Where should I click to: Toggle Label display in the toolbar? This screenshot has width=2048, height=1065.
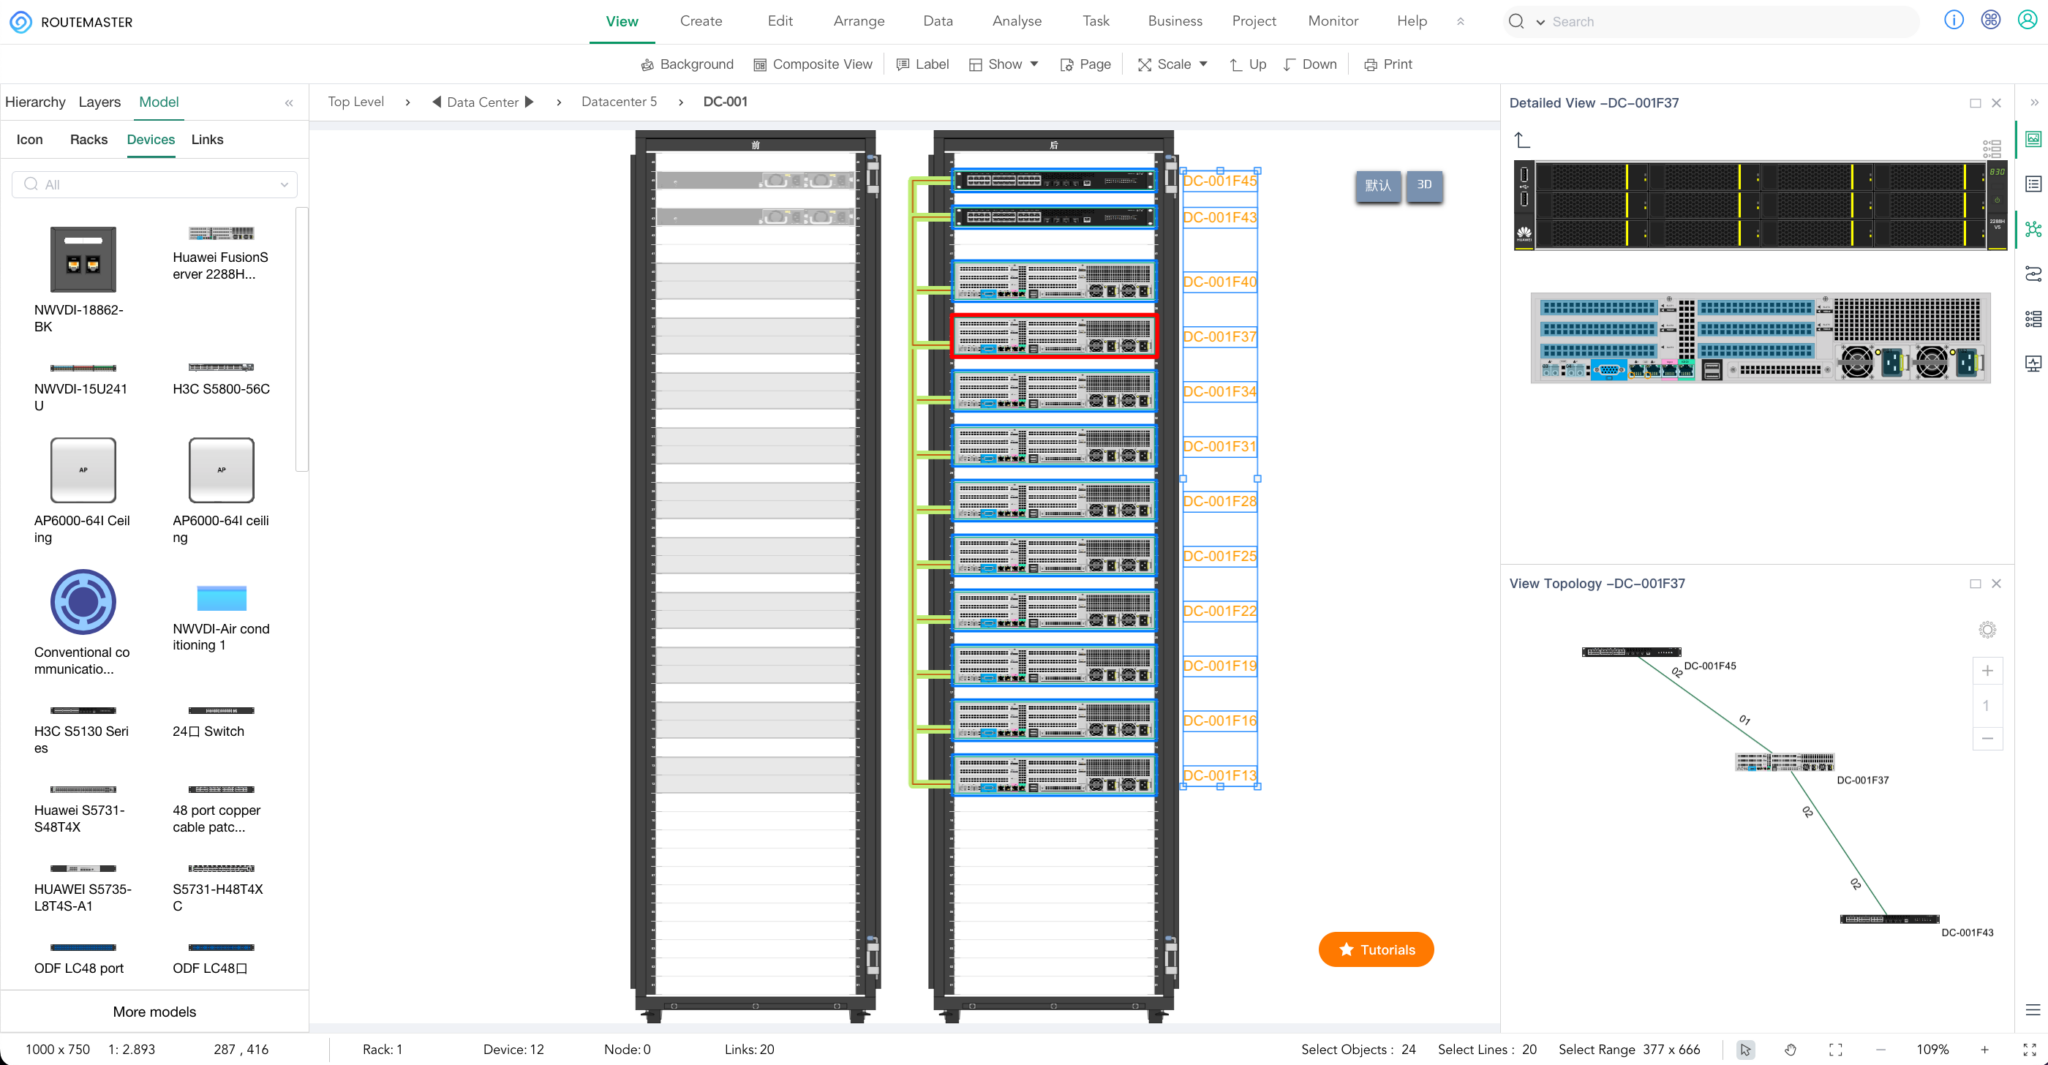click(921, 63)
